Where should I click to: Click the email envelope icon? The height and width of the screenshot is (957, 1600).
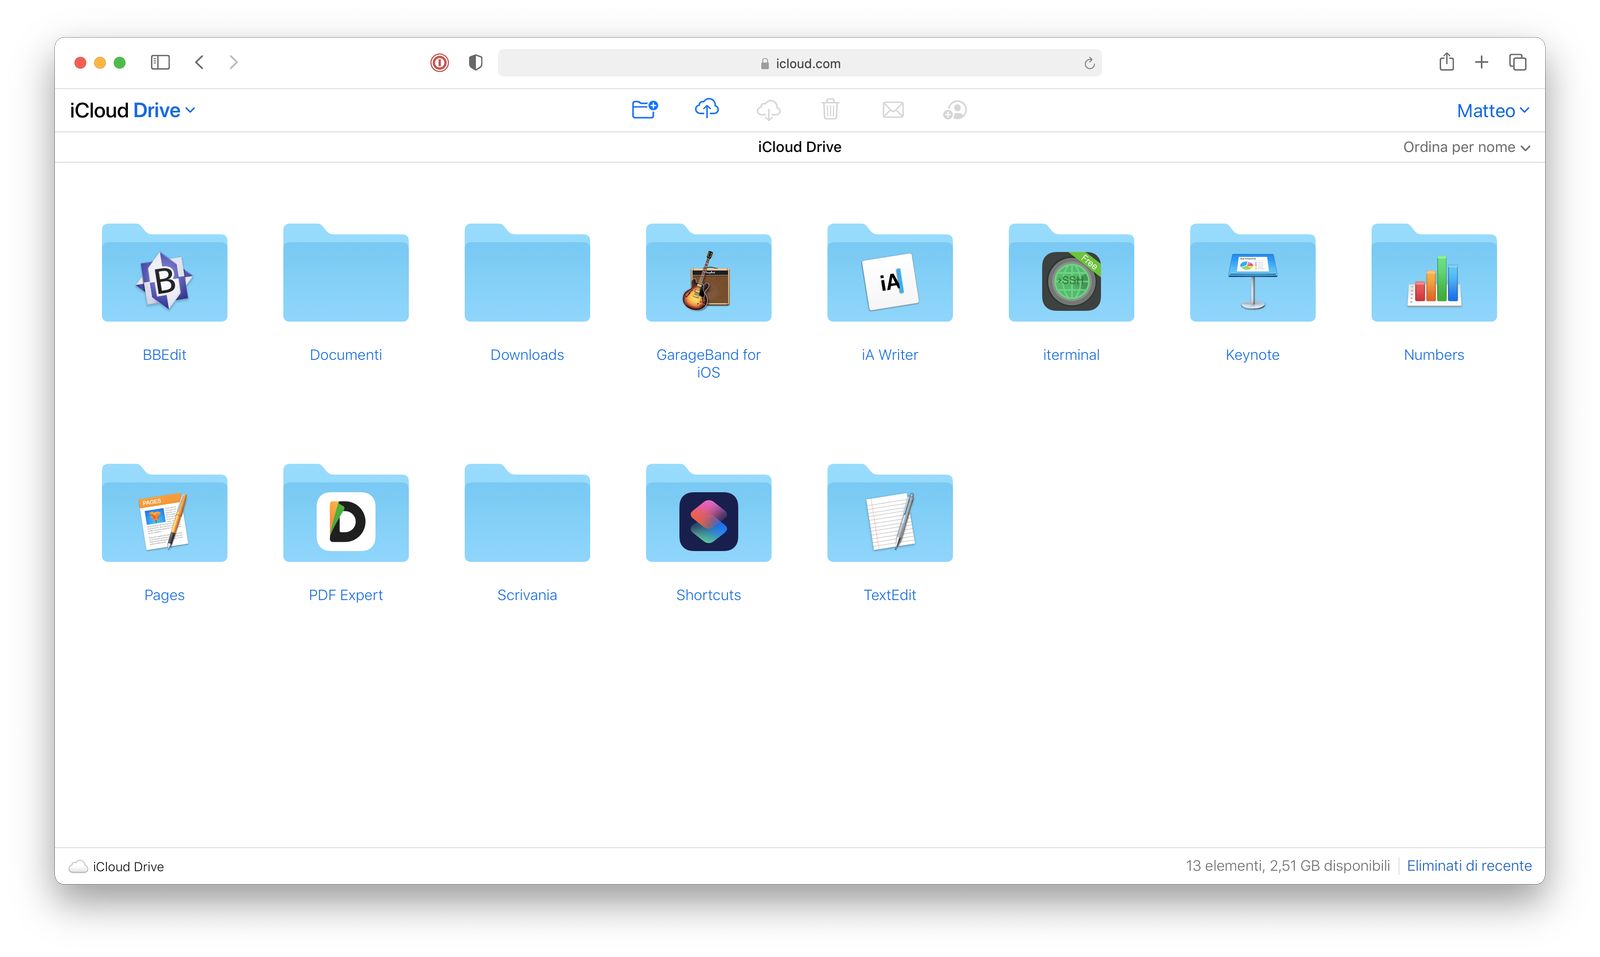tap(893, 110)
